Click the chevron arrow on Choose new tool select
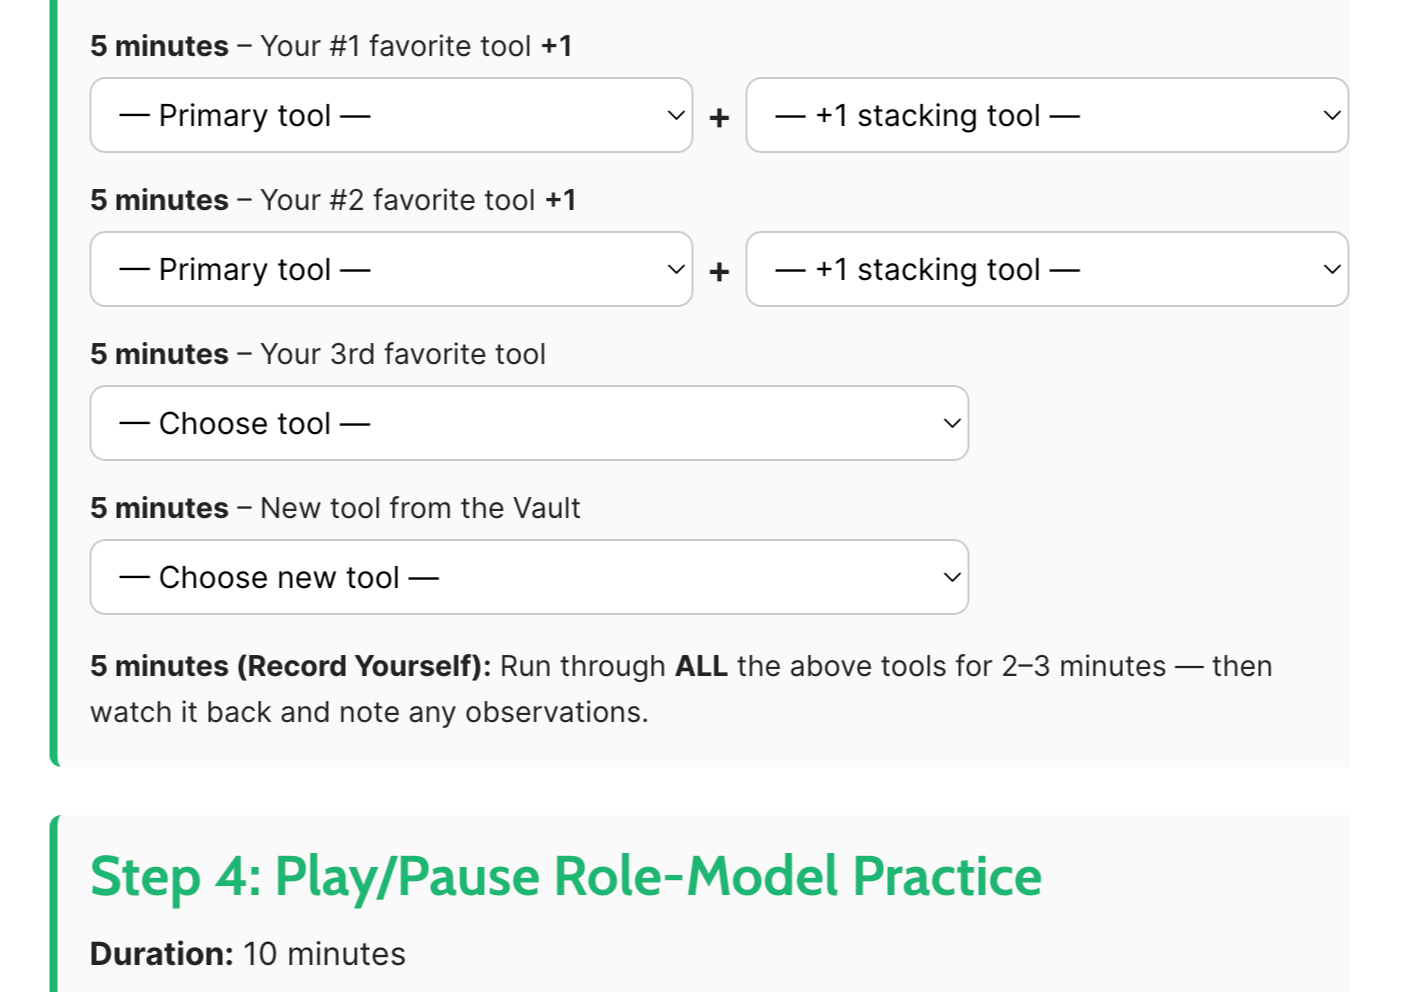 (x=952, y=577)
